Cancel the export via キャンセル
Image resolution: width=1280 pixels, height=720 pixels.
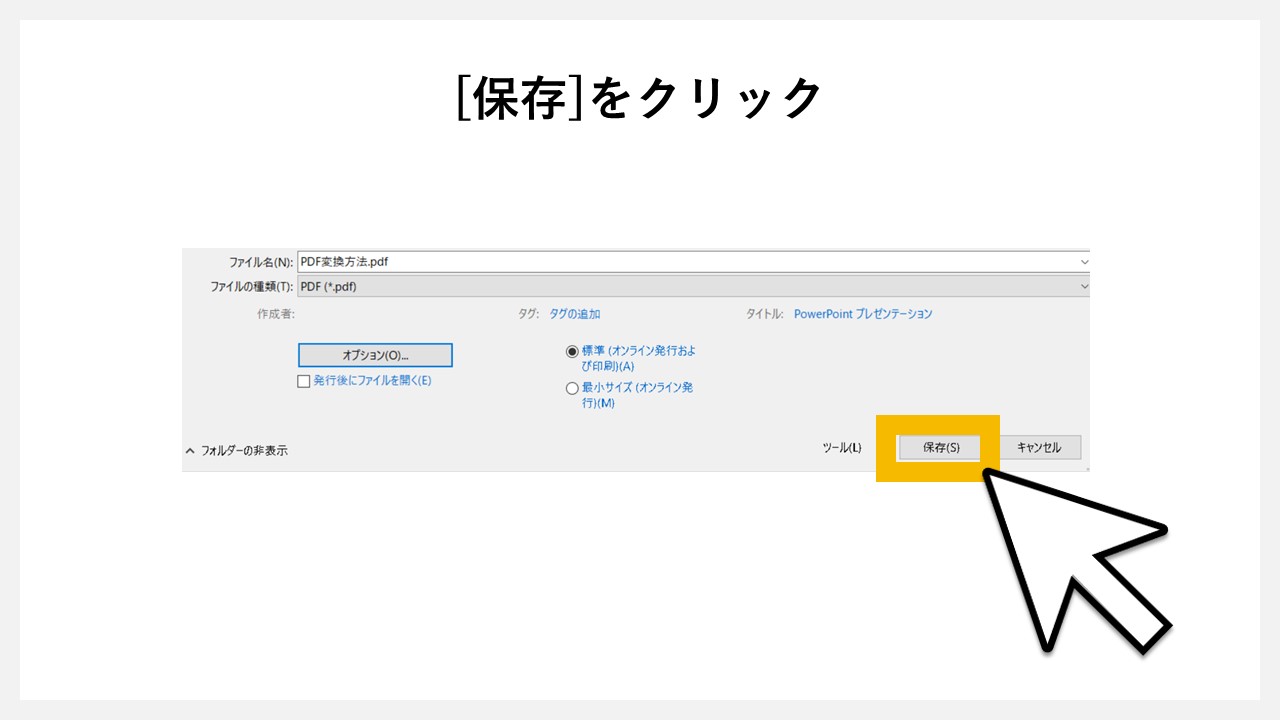pyautogui.click(x=1039, y=447)
